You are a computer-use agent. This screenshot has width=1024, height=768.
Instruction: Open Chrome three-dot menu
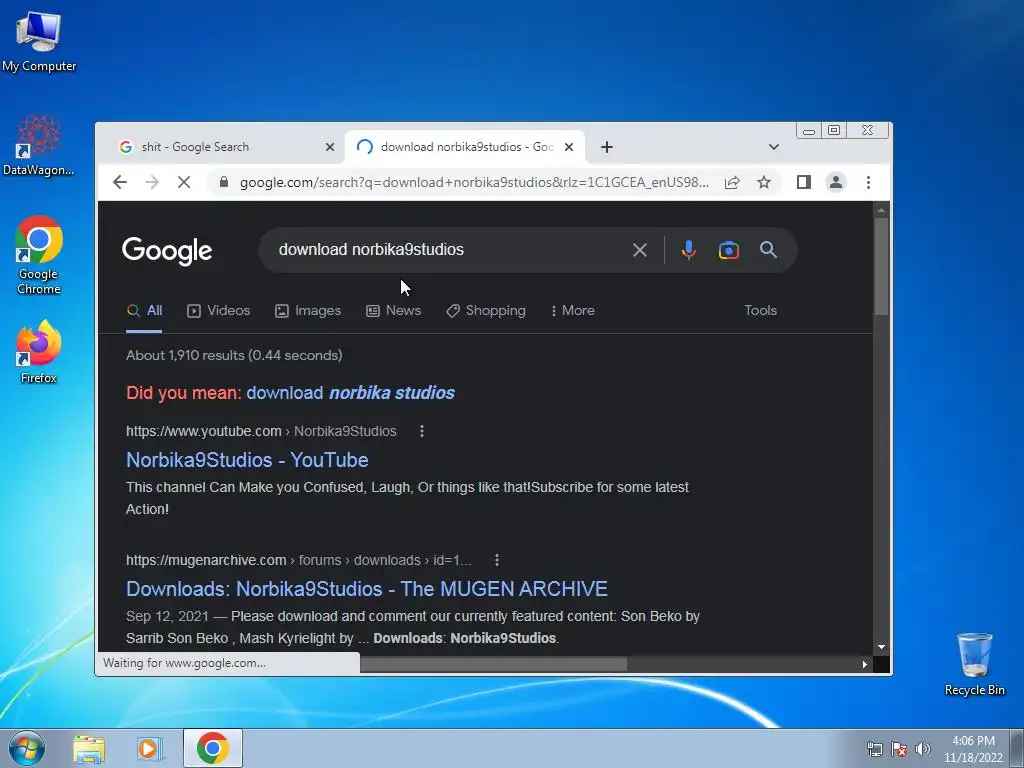tap(868, 182)
